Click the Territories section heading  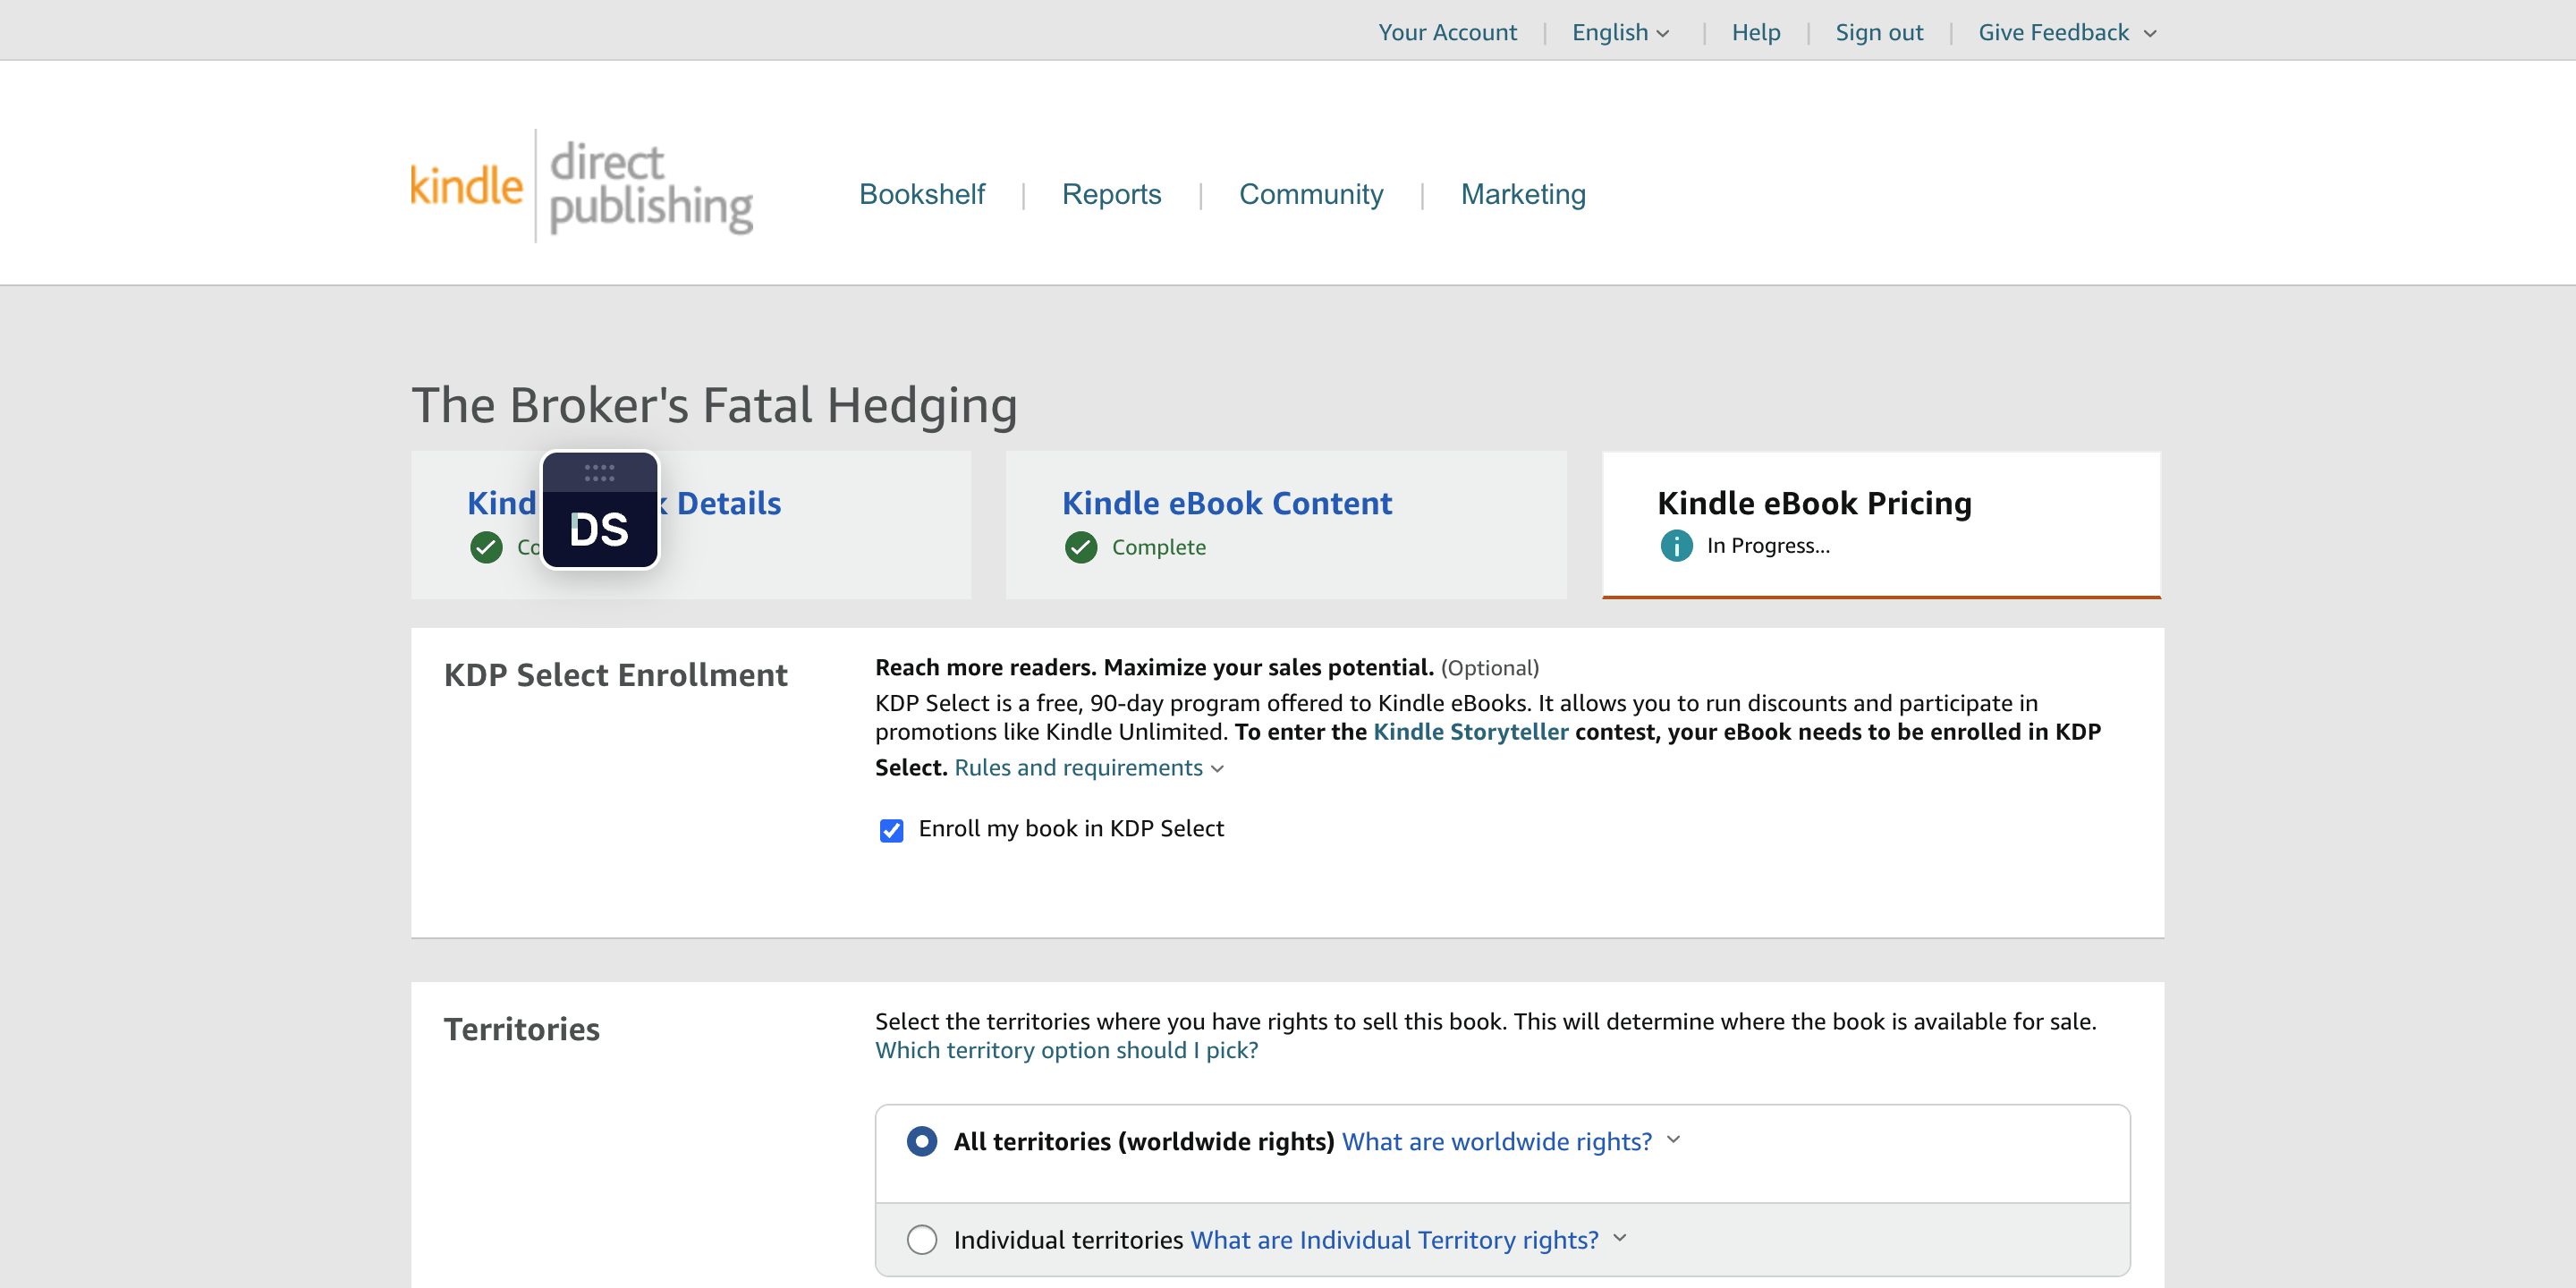(521, 1029)
